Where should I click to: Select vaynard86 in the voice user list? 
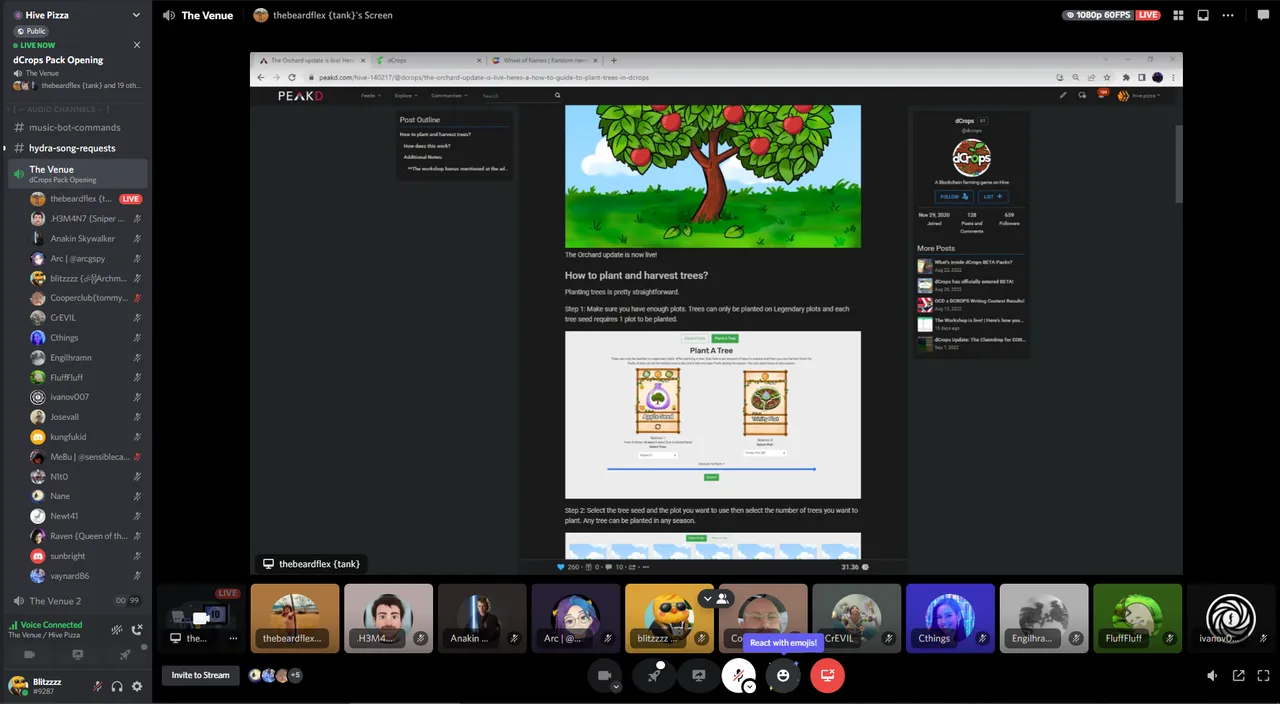point(85,576)
